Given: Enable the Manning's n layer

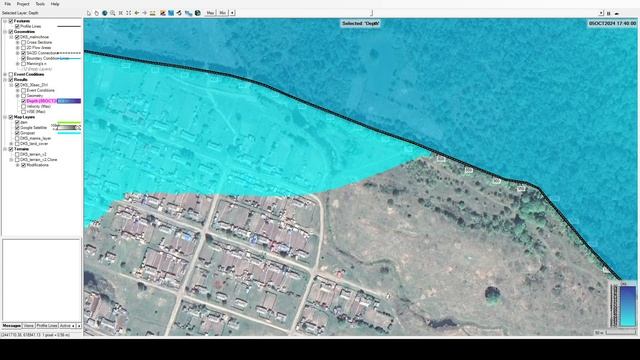Looking at the screenshot, I should (23, 64).
